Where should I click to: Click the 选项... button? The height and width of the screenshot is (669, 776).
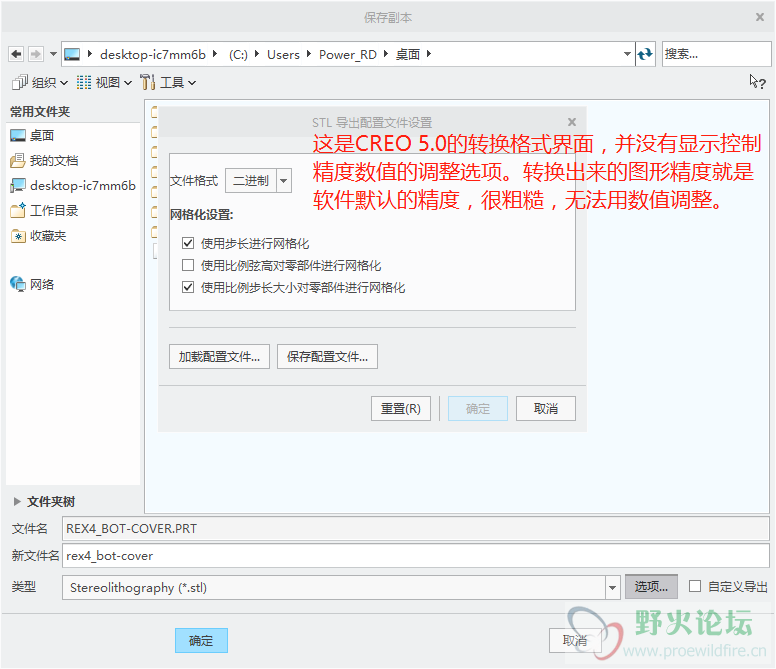click(x=651, y=587)
